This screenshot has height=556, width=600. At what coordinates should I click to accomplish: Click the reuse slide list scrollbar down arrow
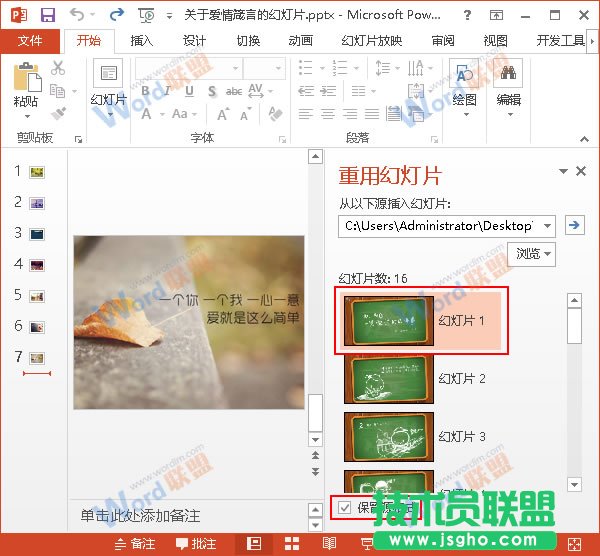(574, 484)
